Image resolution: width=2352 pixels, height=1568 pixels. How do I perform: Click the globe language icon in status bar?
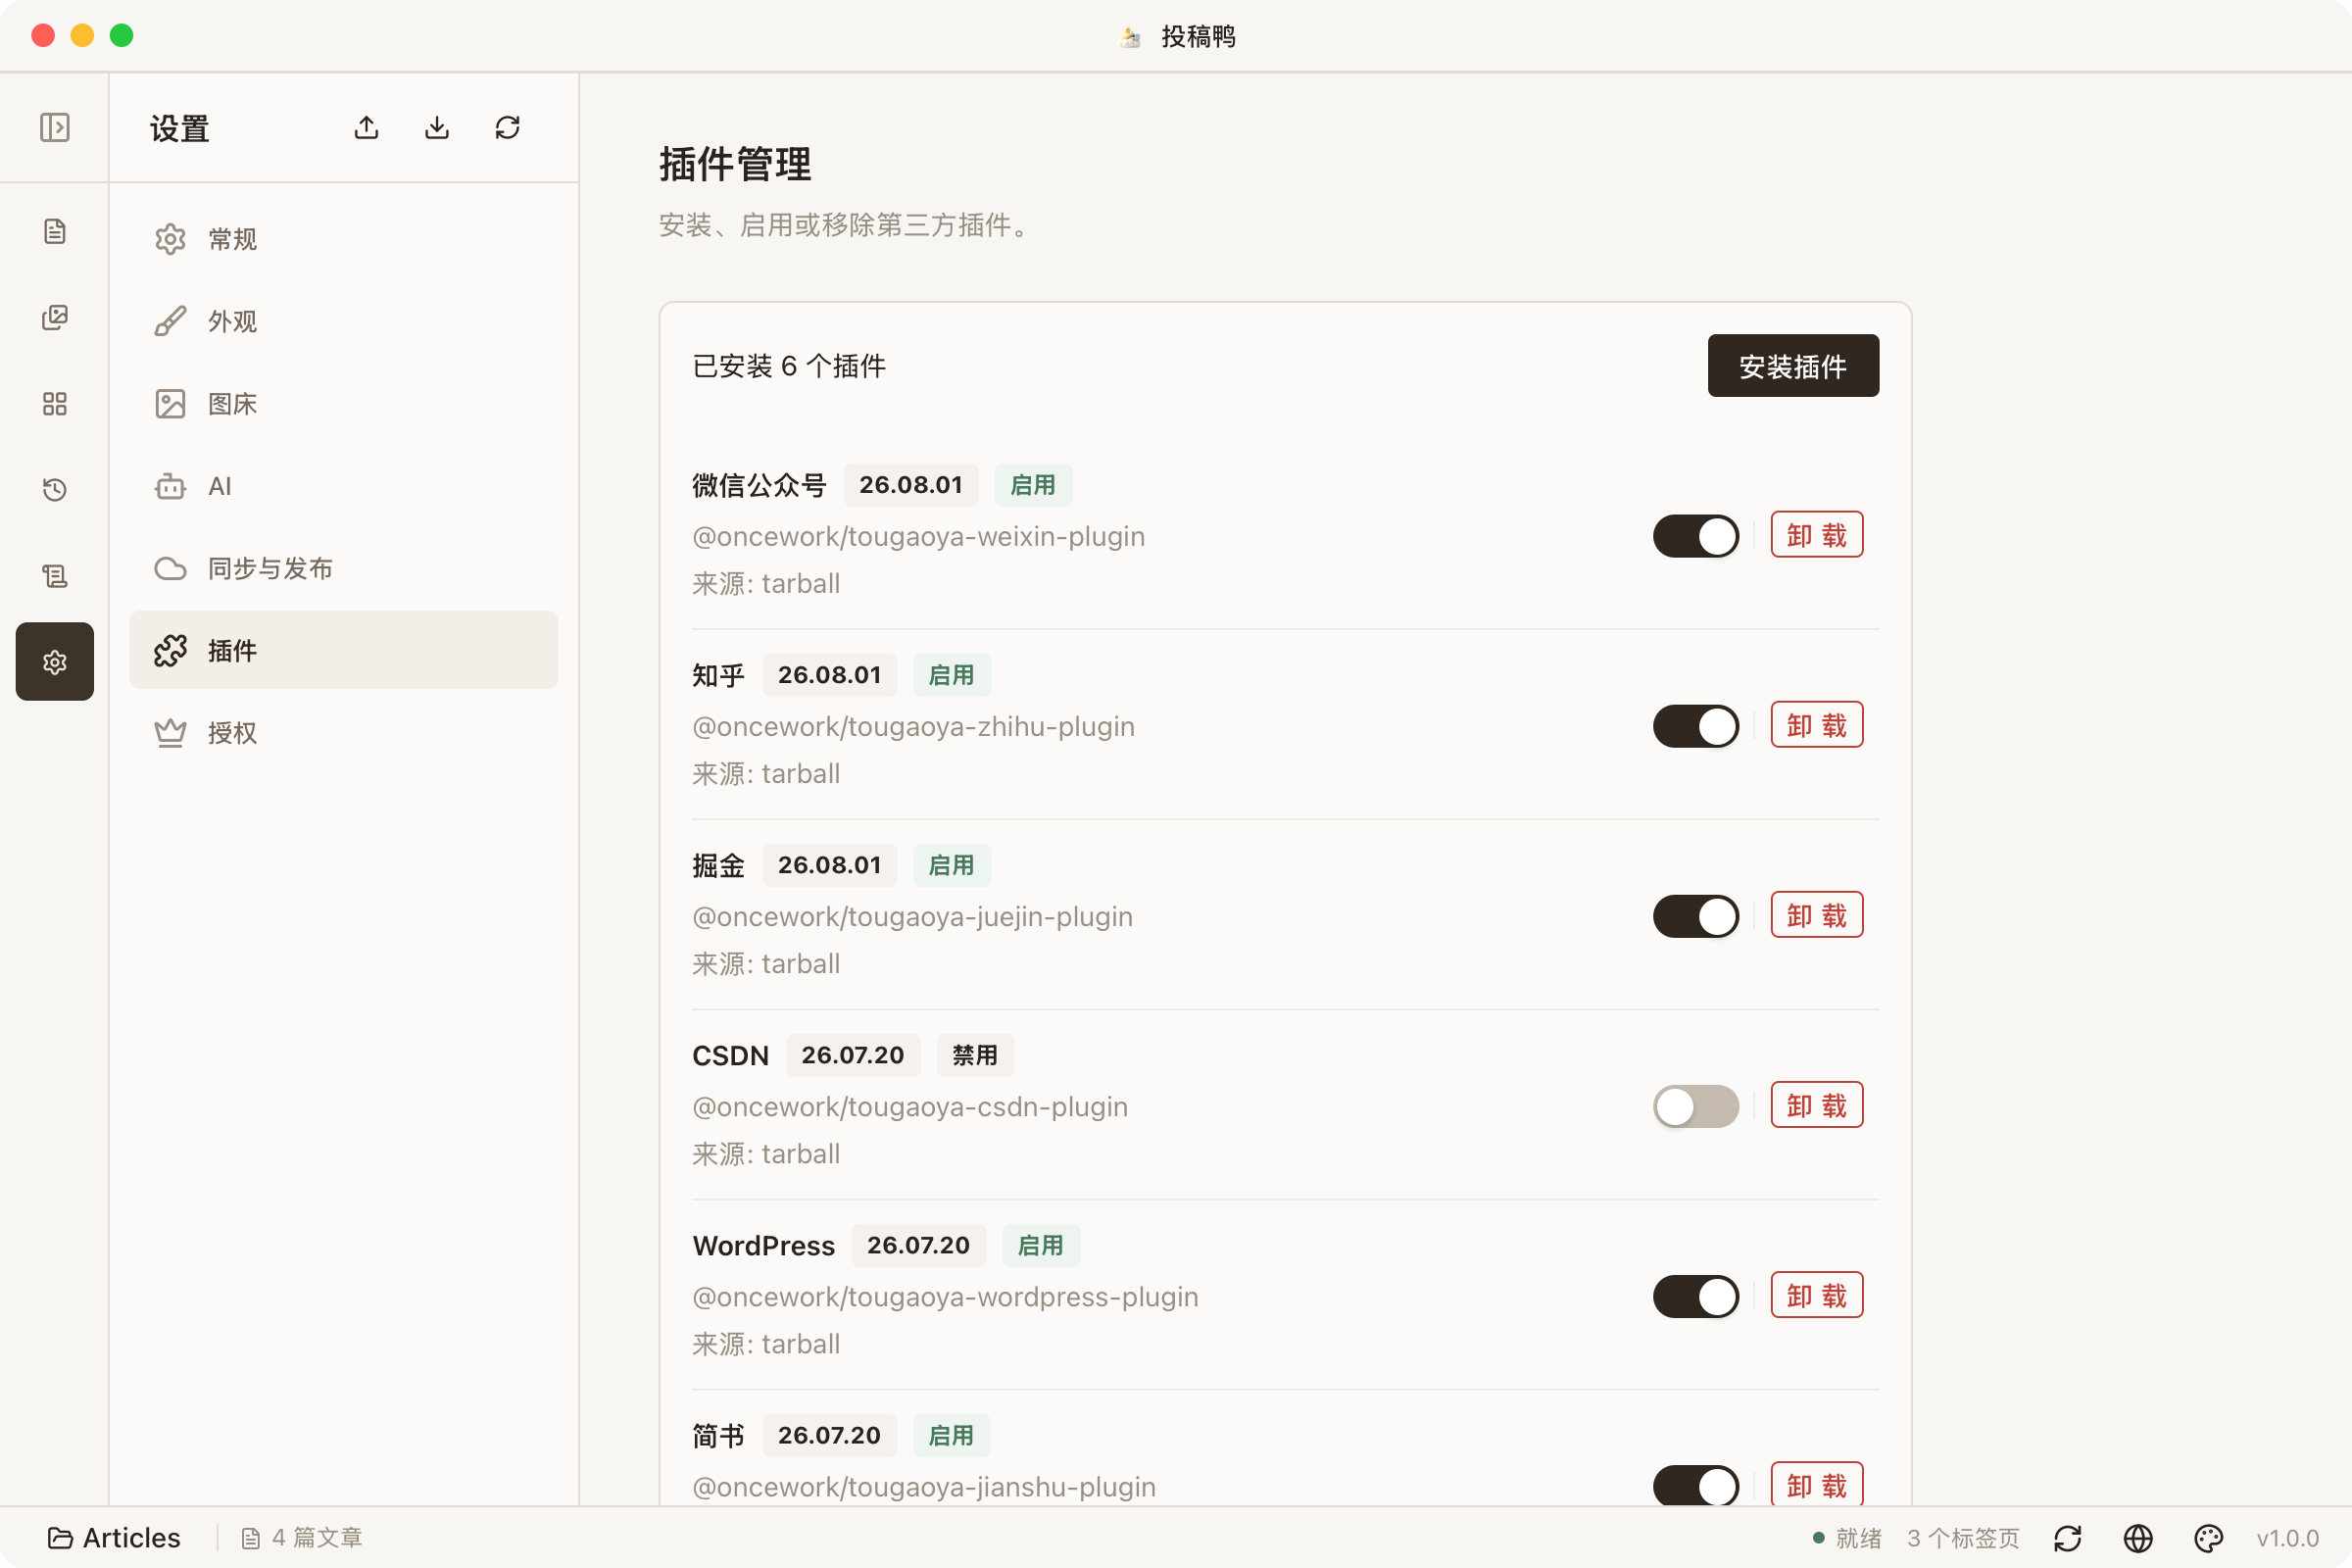click(2138, 1538)
